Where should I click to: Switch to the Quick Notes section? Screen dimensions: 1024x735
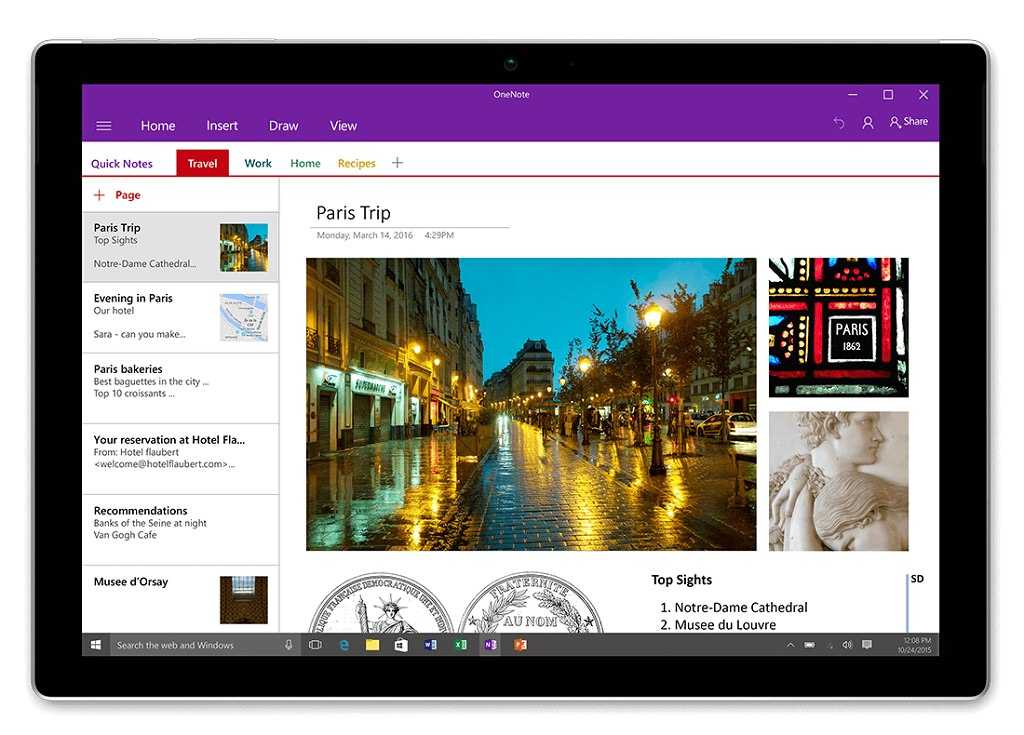coord(122,164)
